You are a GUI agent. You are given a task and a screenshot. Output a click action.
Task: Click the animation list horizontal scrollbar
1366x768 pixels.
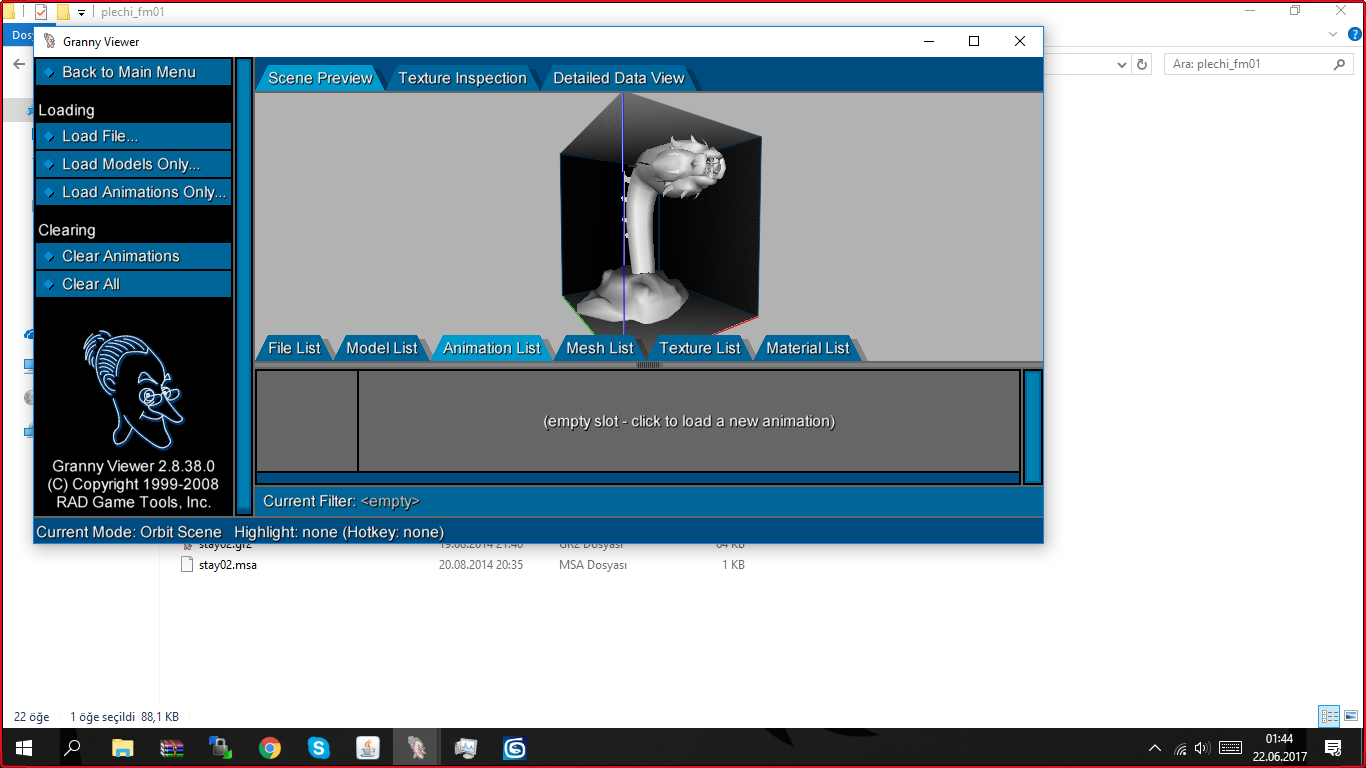638,478
